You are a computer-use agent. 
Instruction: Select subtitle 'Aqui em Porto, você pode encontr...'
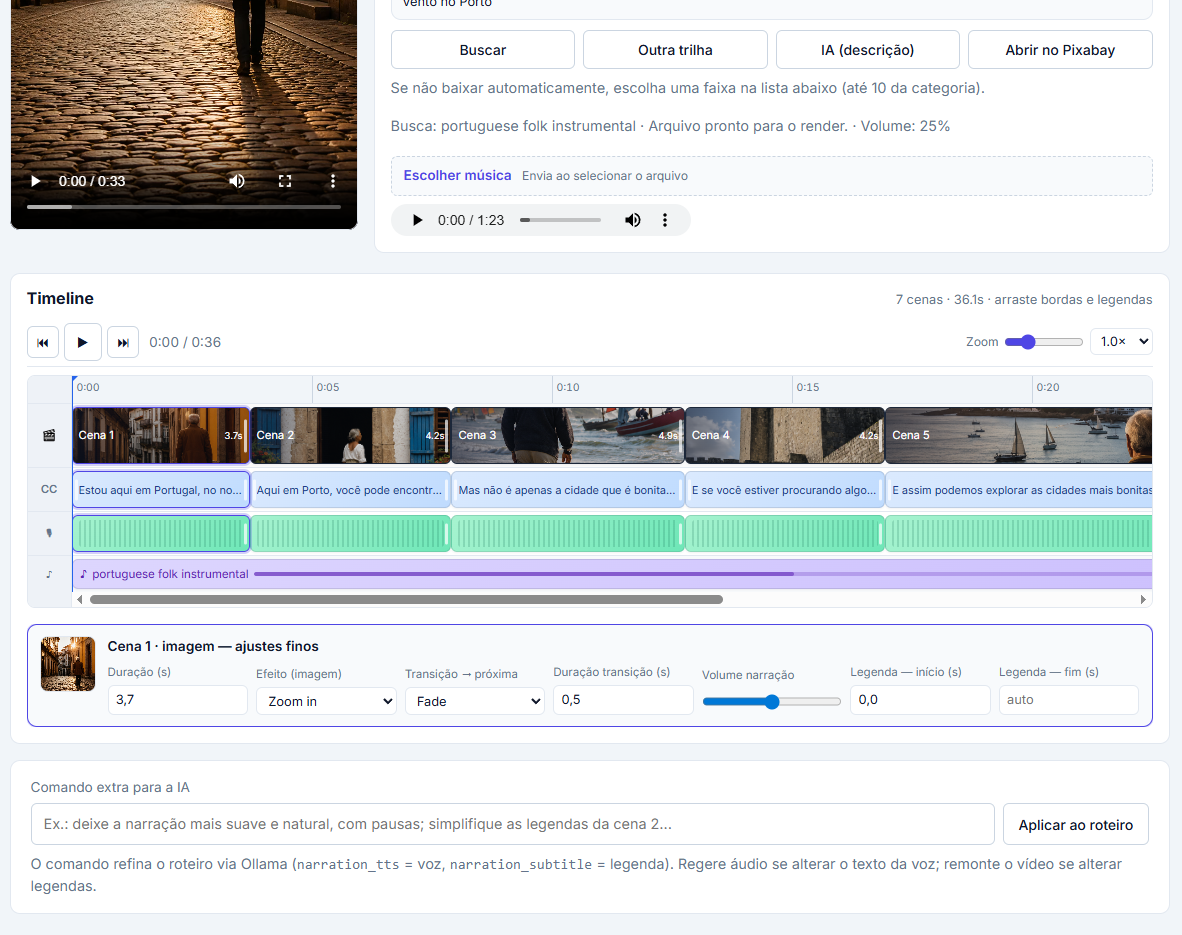click(351, 489)
